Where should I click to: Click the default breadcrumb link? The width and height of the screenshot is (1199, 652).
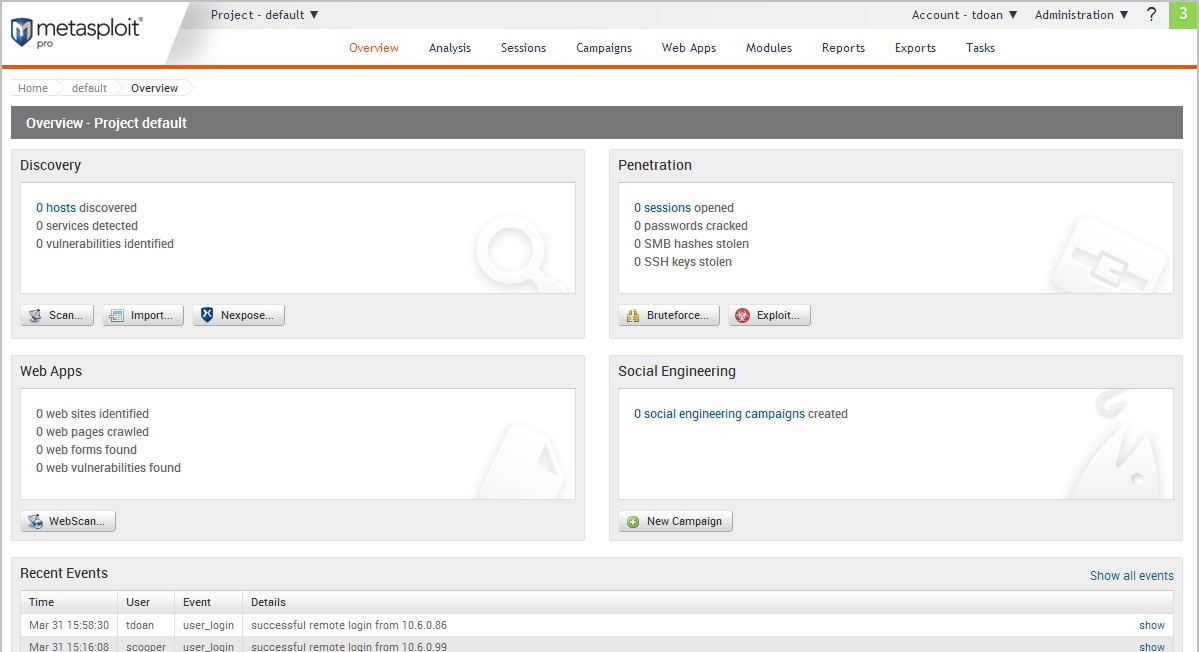coord(89,88)
